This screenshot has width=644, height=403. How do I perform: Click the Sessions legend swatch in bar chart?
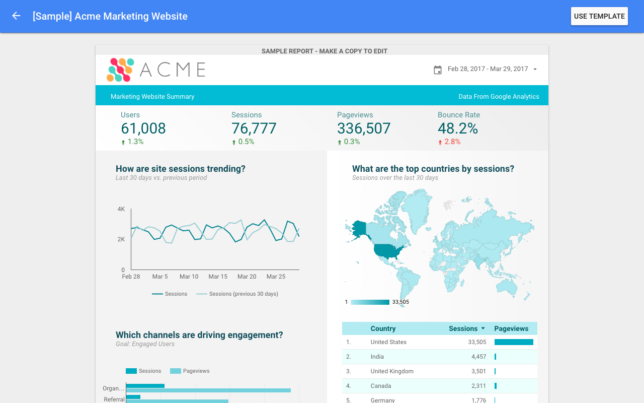pyautogui.click(x=131, y=371)
